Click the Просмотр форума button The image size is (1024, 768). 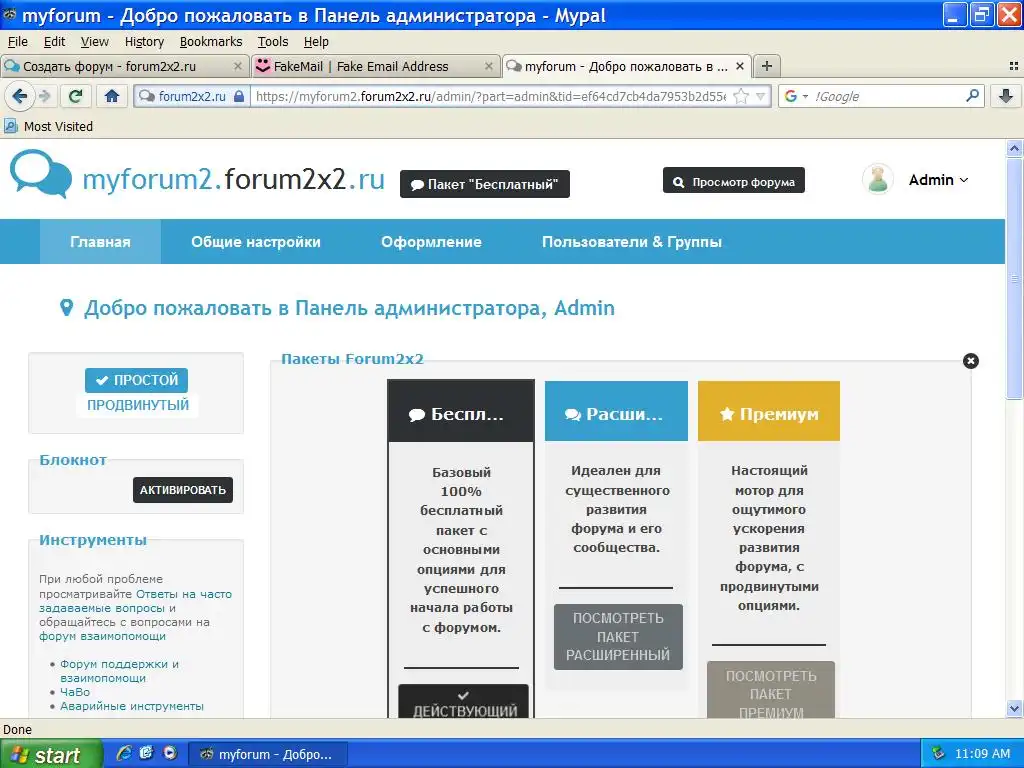[734, 181]
